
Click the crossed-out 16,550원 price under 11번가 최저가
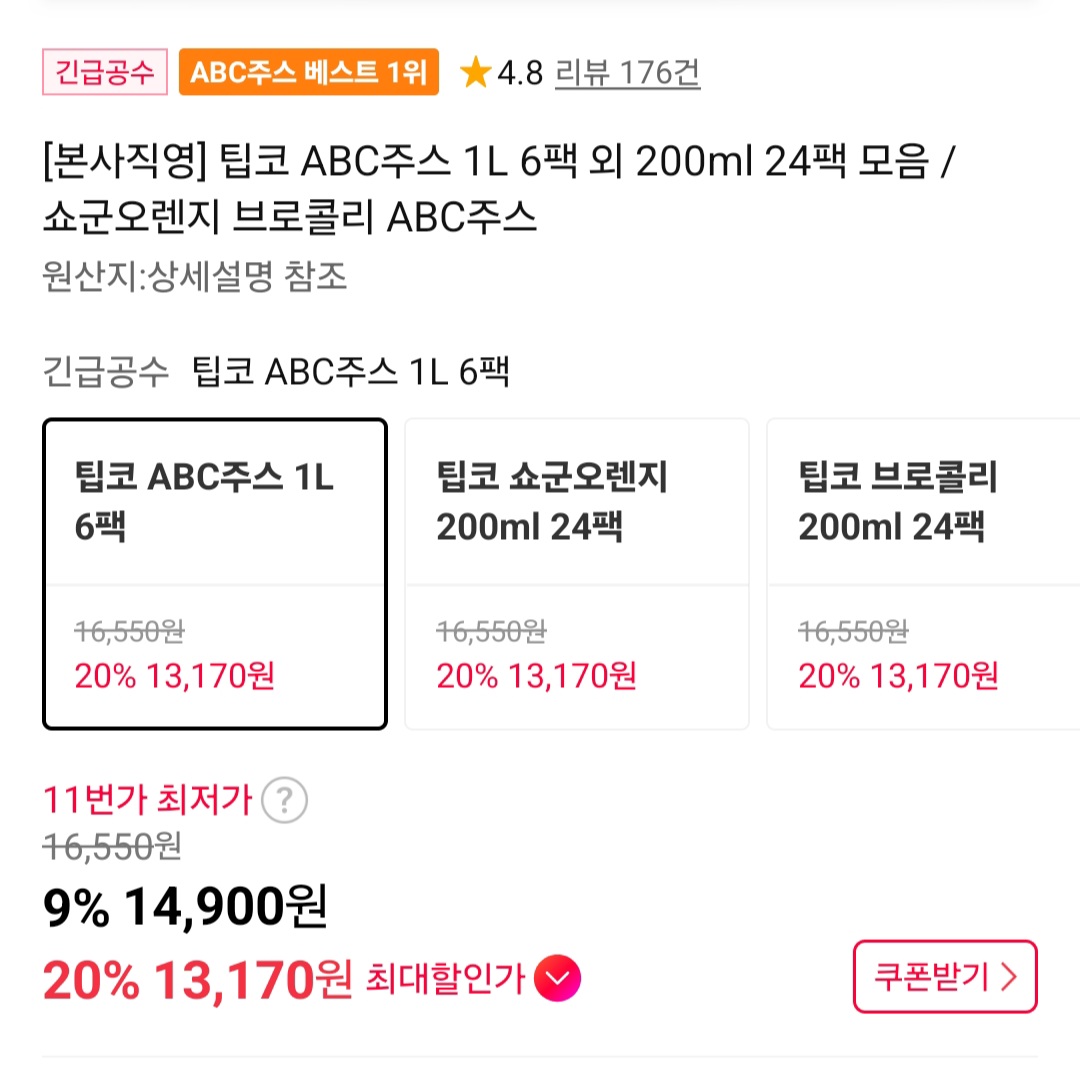pyautogui.click(x=112, y=846)
